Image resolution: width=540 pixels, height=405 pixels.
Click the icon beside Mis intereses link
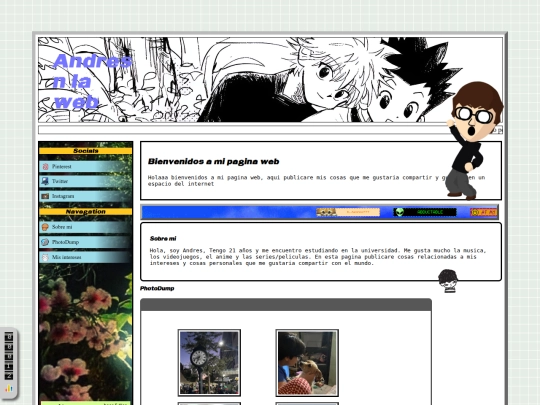coord(45,257)
